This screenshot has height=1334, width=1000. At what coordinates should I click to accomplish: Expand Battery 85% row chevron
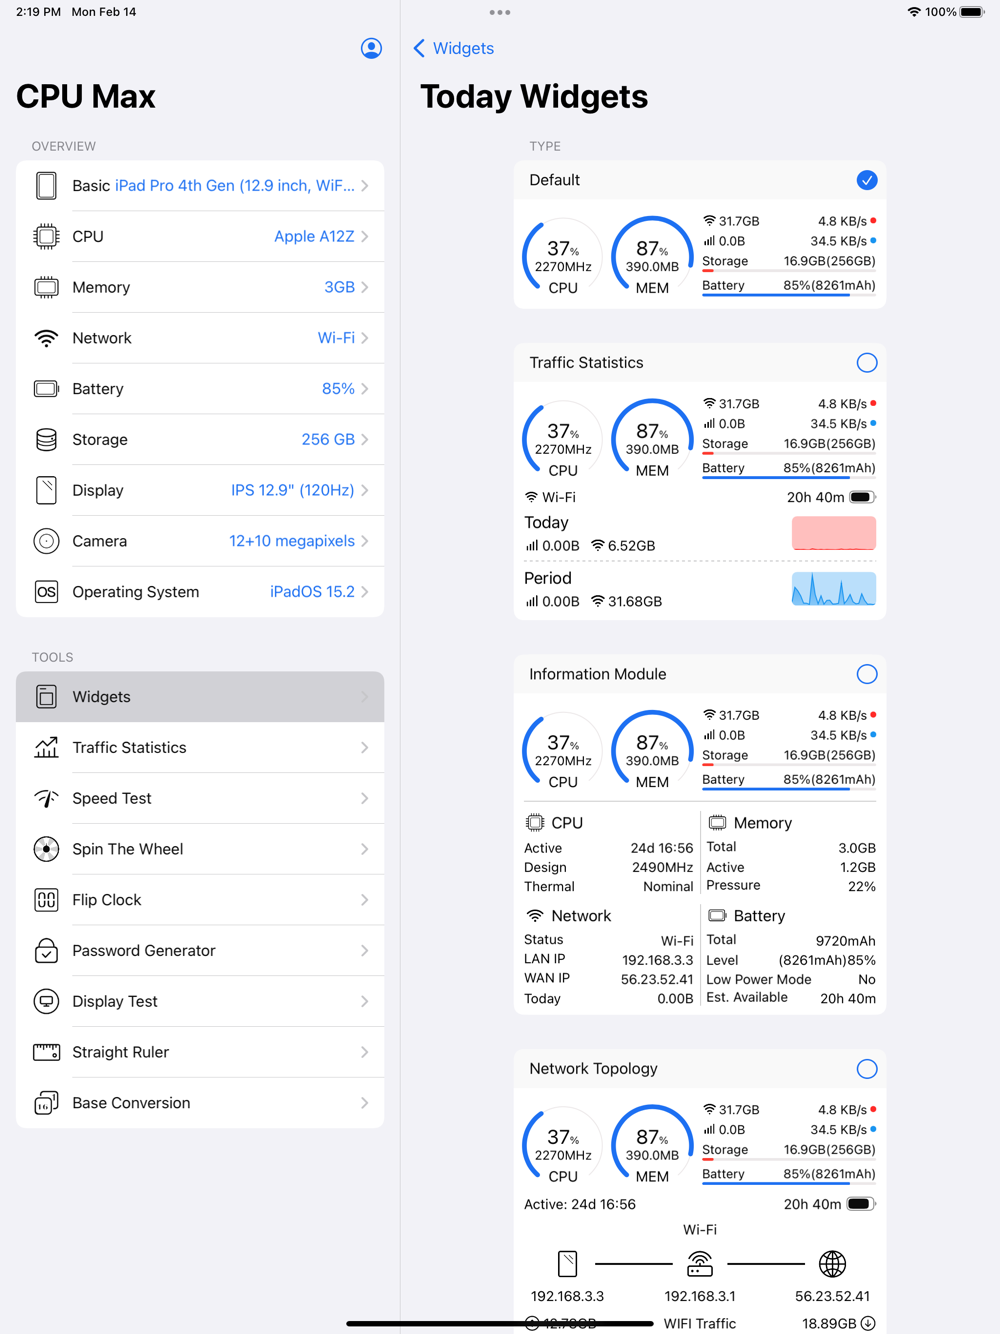365,389
